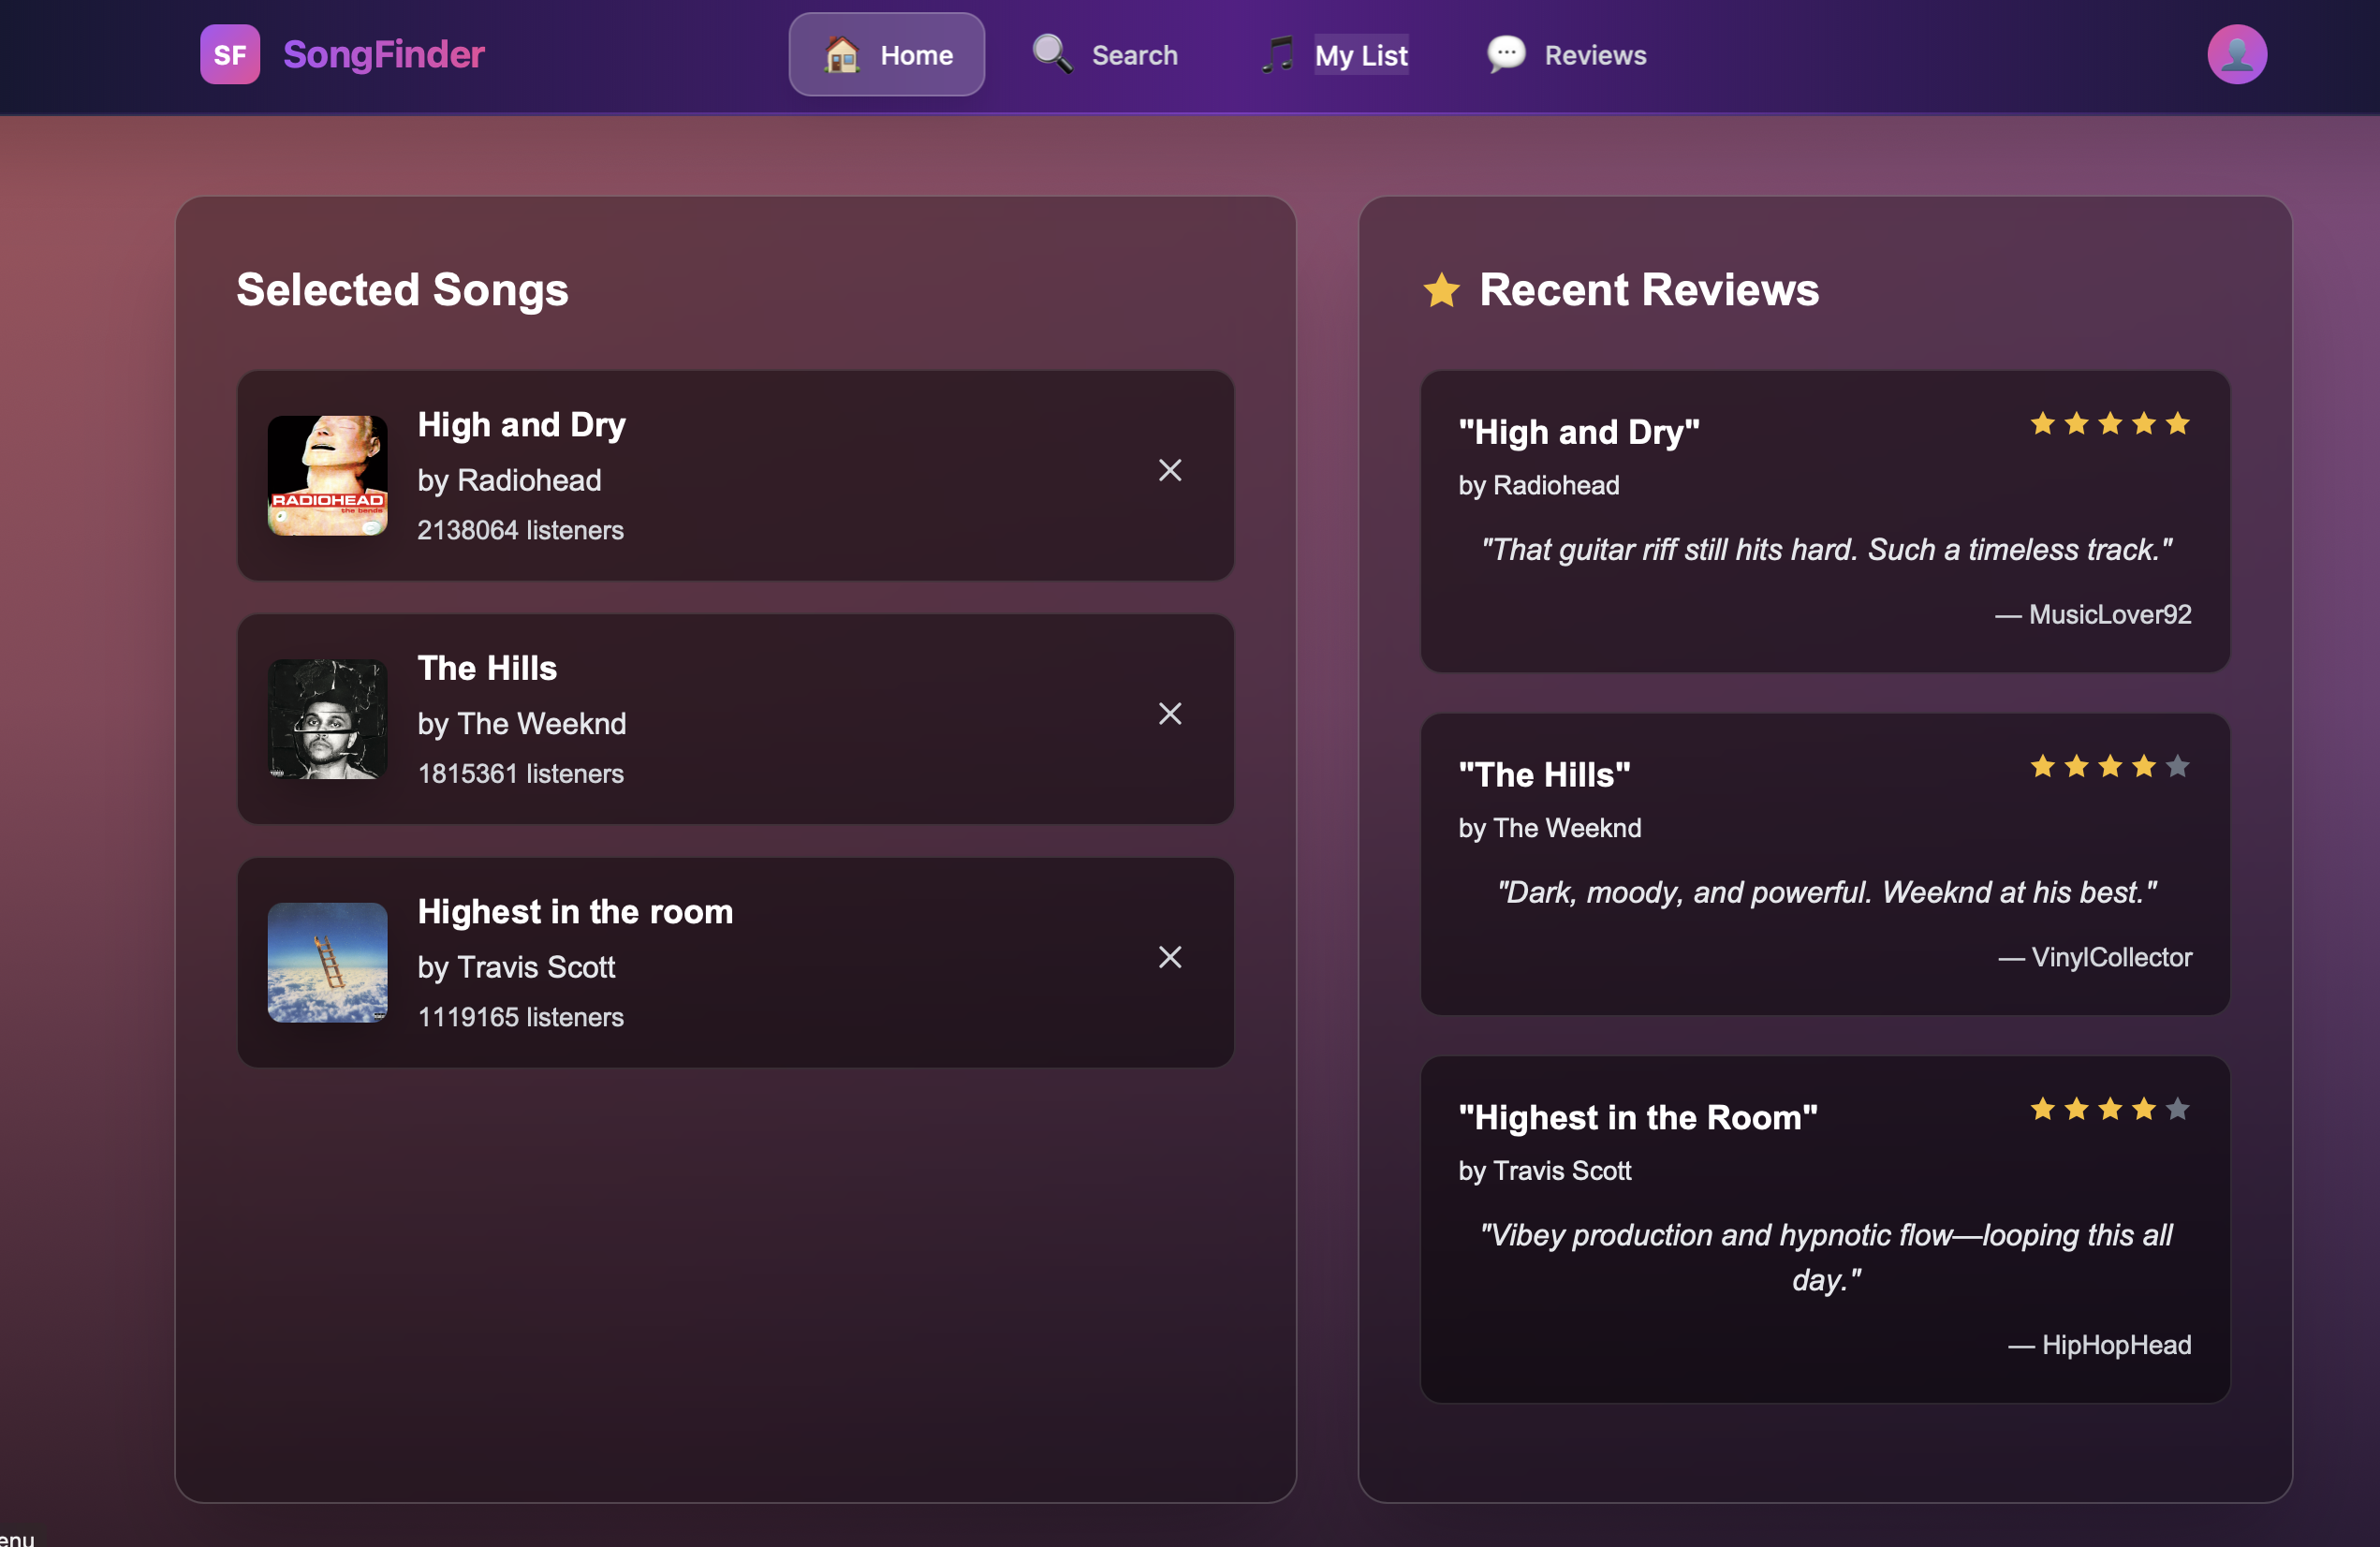Click the music note My List icon
2380x1547 pixels.
(x=1277, y=54)
